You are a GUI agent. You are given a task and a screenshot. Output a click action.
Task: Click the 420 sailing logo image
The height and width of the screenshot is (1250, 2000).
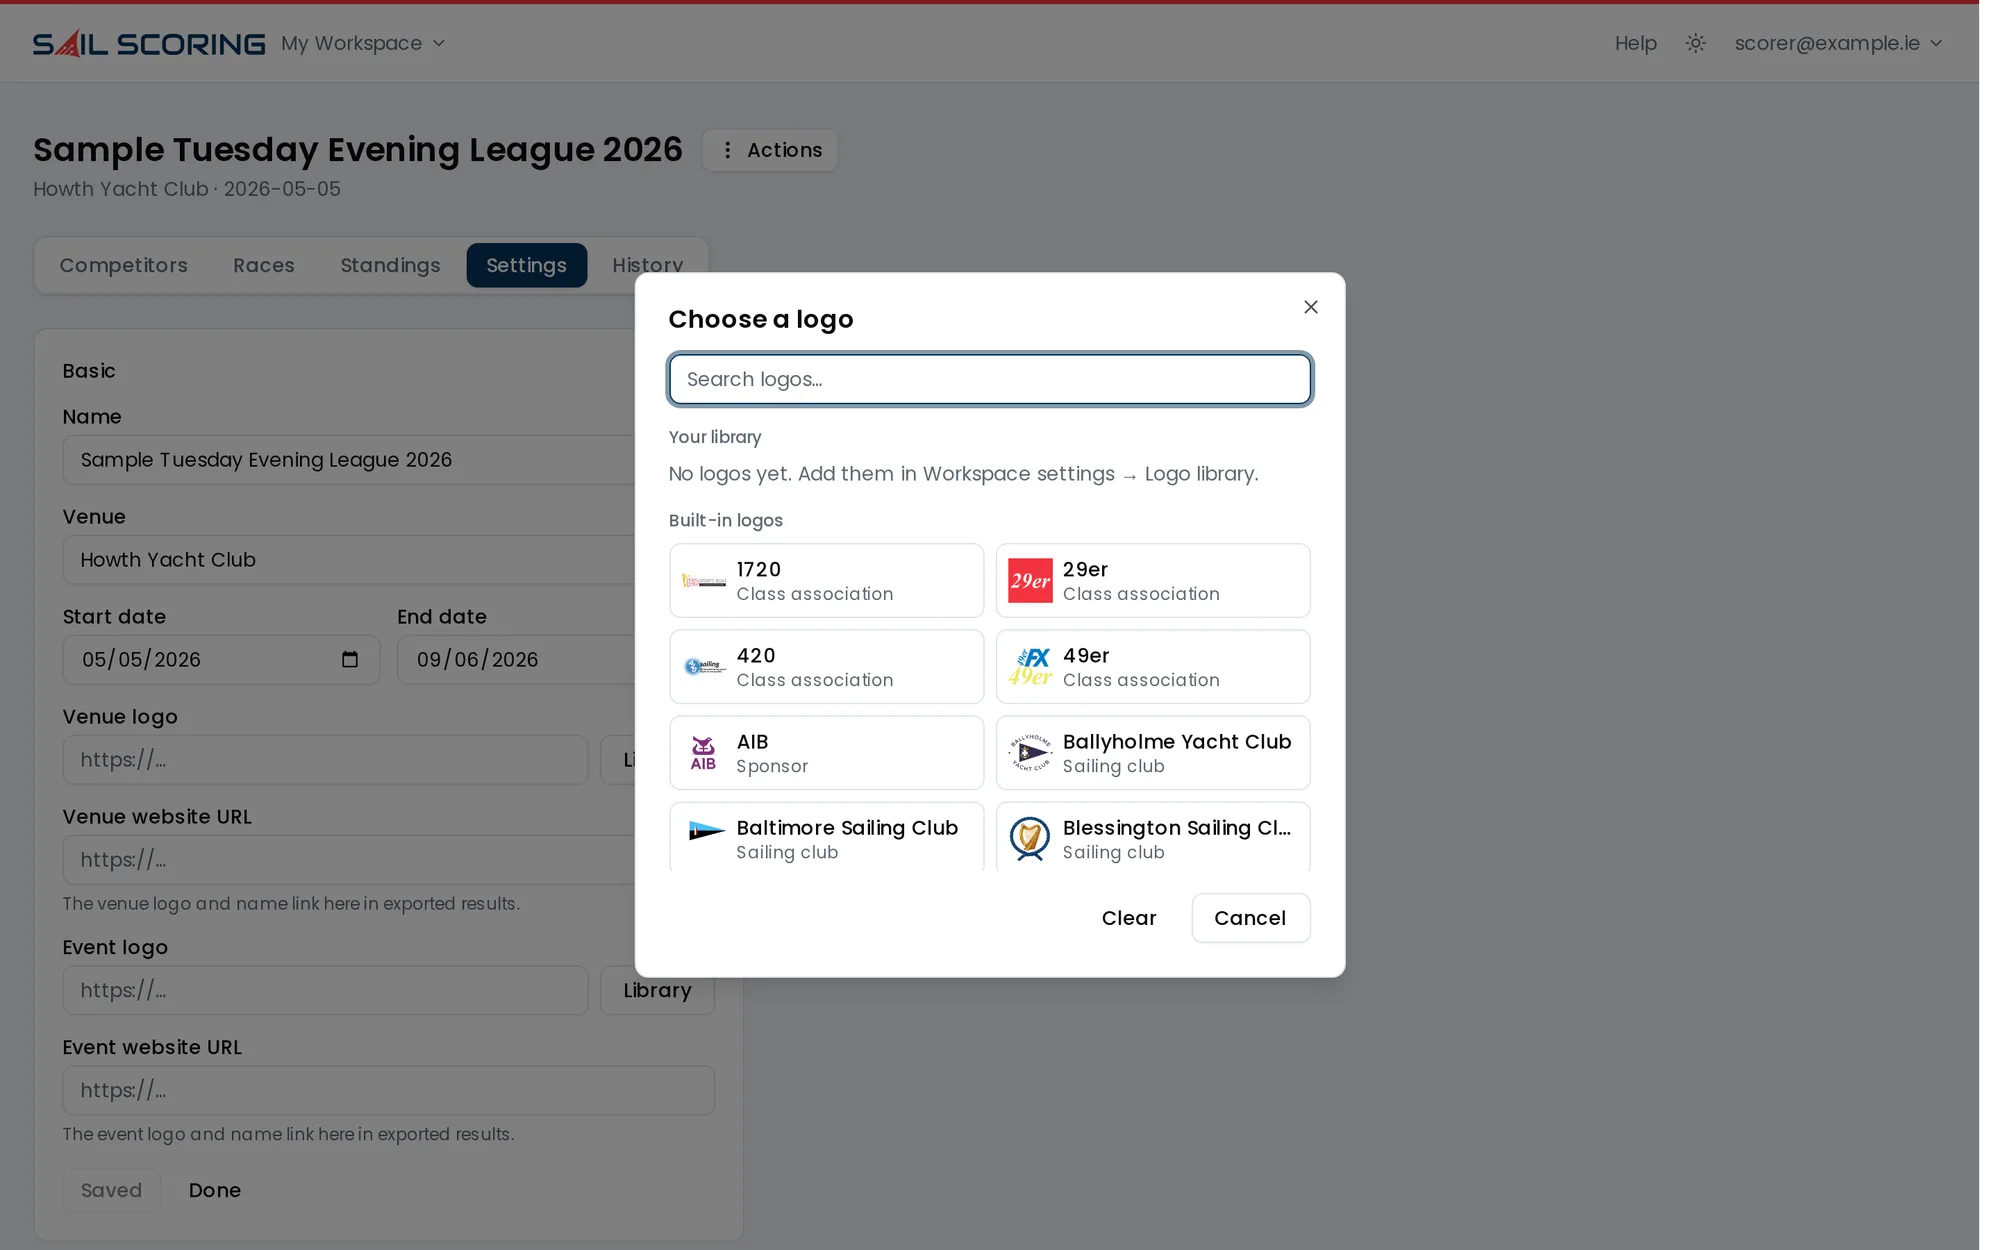tap(704, 667)
